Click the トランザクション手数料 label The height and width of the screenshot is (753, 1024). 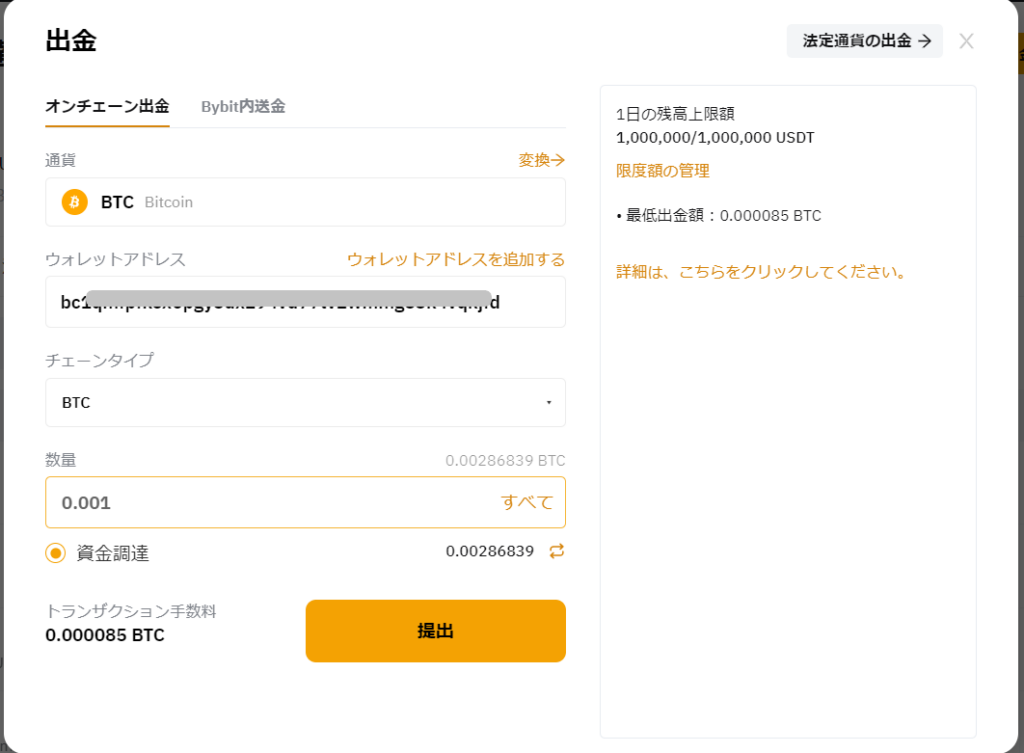[x=131, y=611]
